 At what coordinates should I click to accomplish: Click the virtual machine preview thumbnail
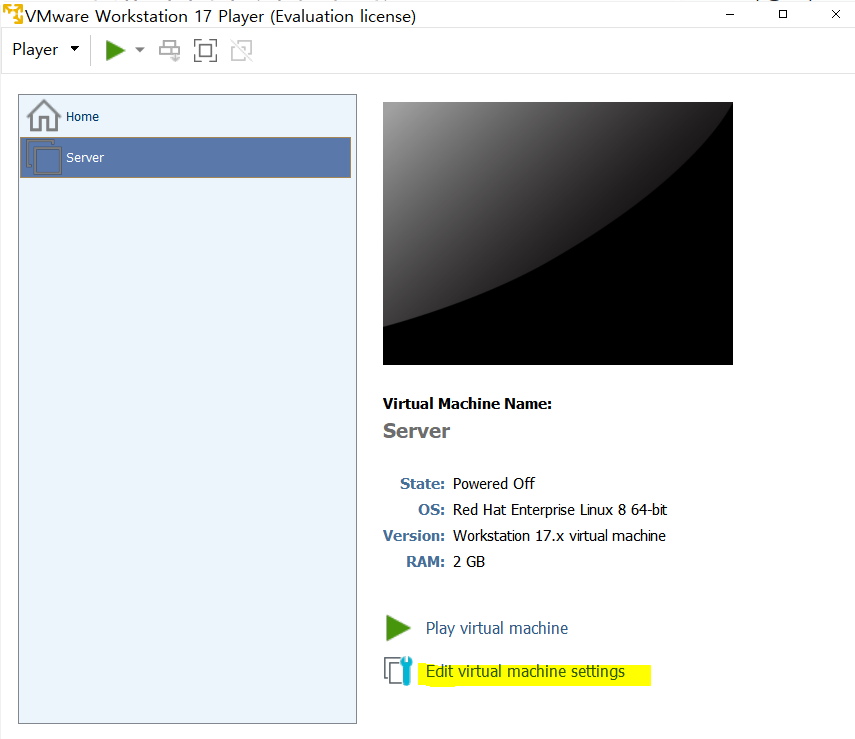[x=558, y=233]
